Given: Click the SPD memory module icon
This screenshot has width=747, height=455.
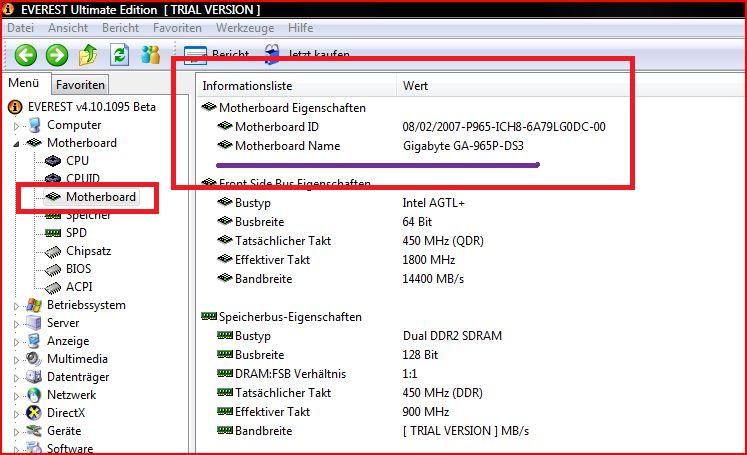Looking at the screenshot, I should pyautogui.click(x=53, y=233).
